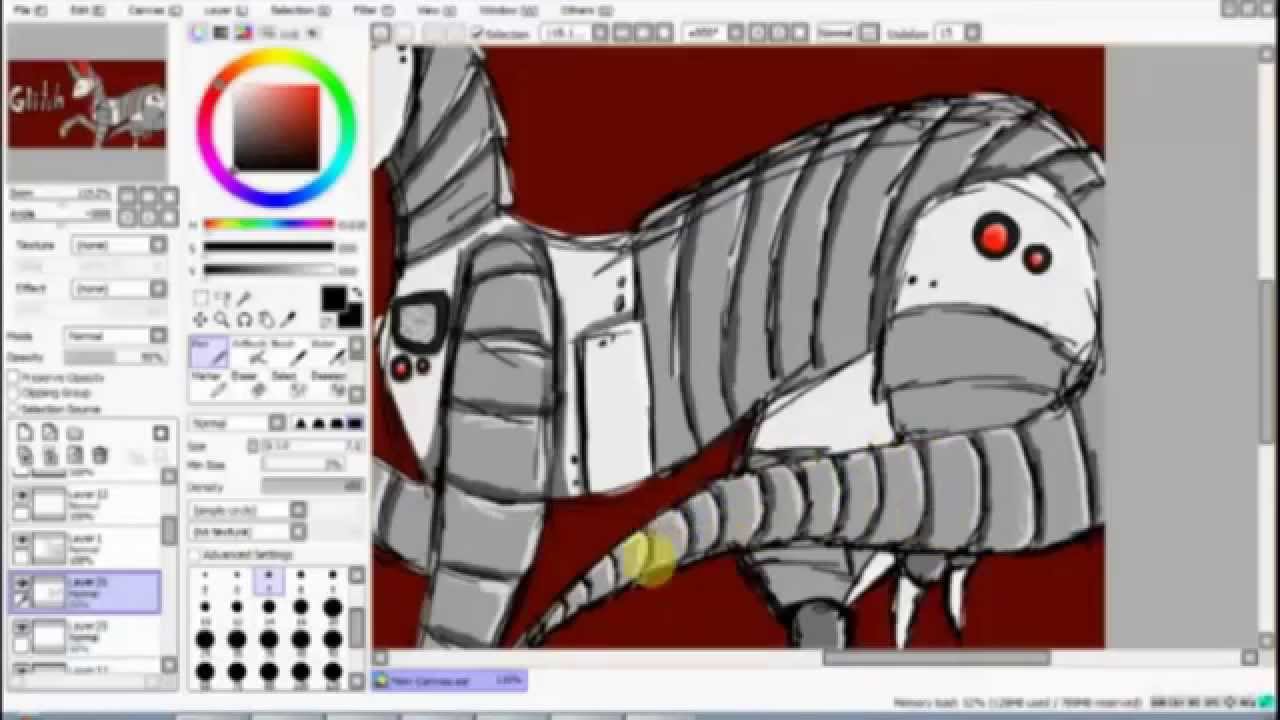Activate the zoom magnifier tool
The image size is (1280, 720).
pos(222,320)
